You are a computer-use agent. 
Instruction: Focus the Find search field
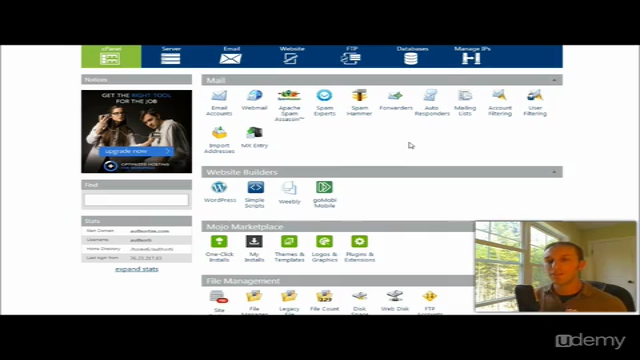136,200
